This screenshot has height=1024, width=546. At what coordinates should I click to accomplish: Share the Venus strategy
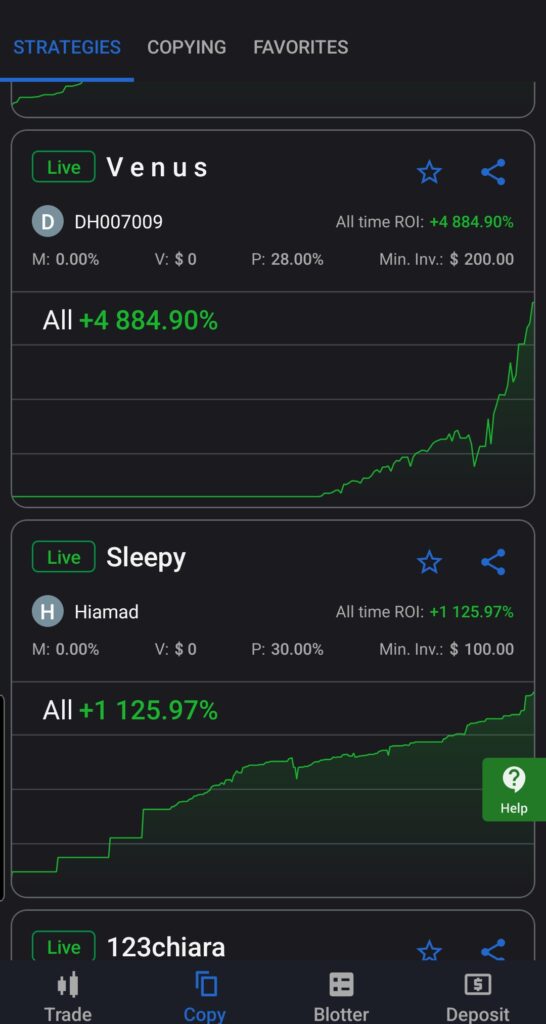pyautogui.click(x=493, y=172)
